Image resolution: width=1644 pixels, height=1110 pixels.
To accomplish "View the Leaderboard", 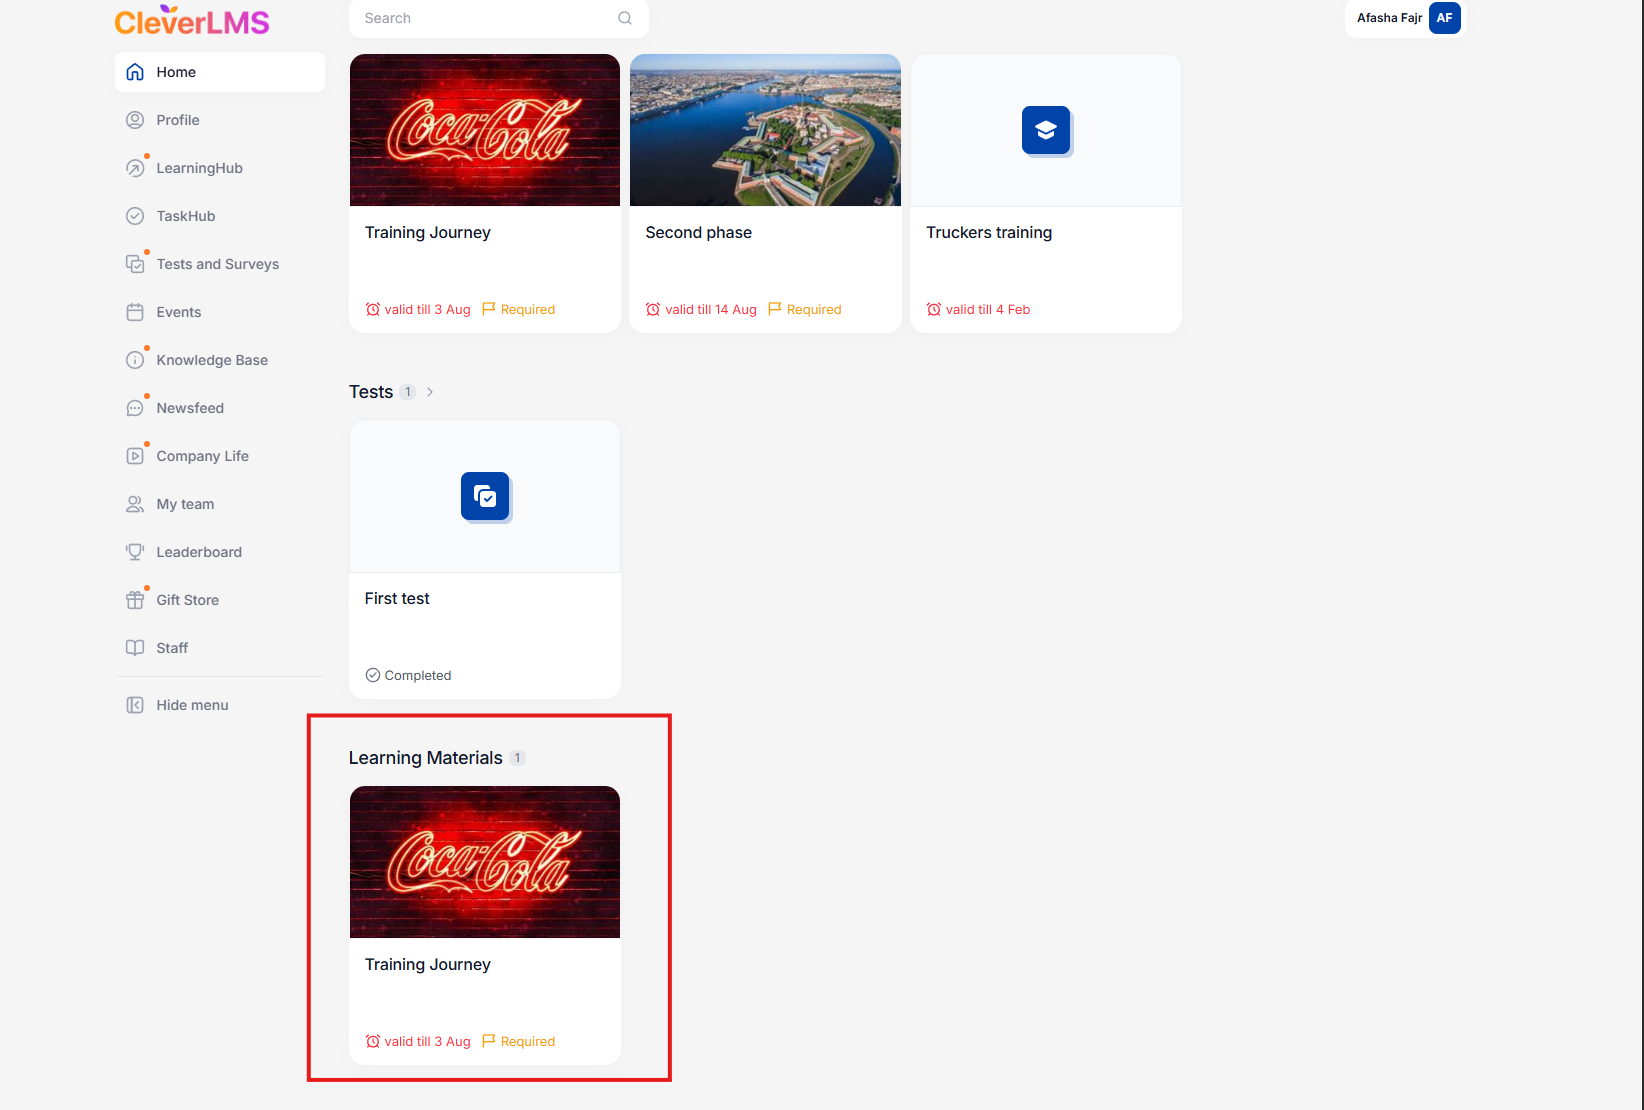I will pos(220,552).
